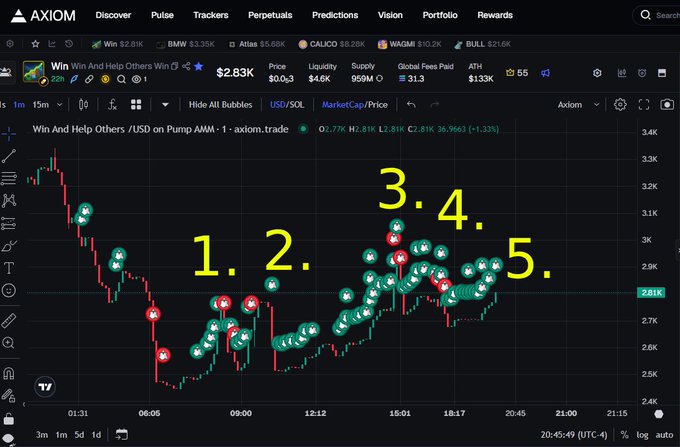Open chart settings gear in toolbar
This screenshot has width=680, height=447.
click(620, 104)
